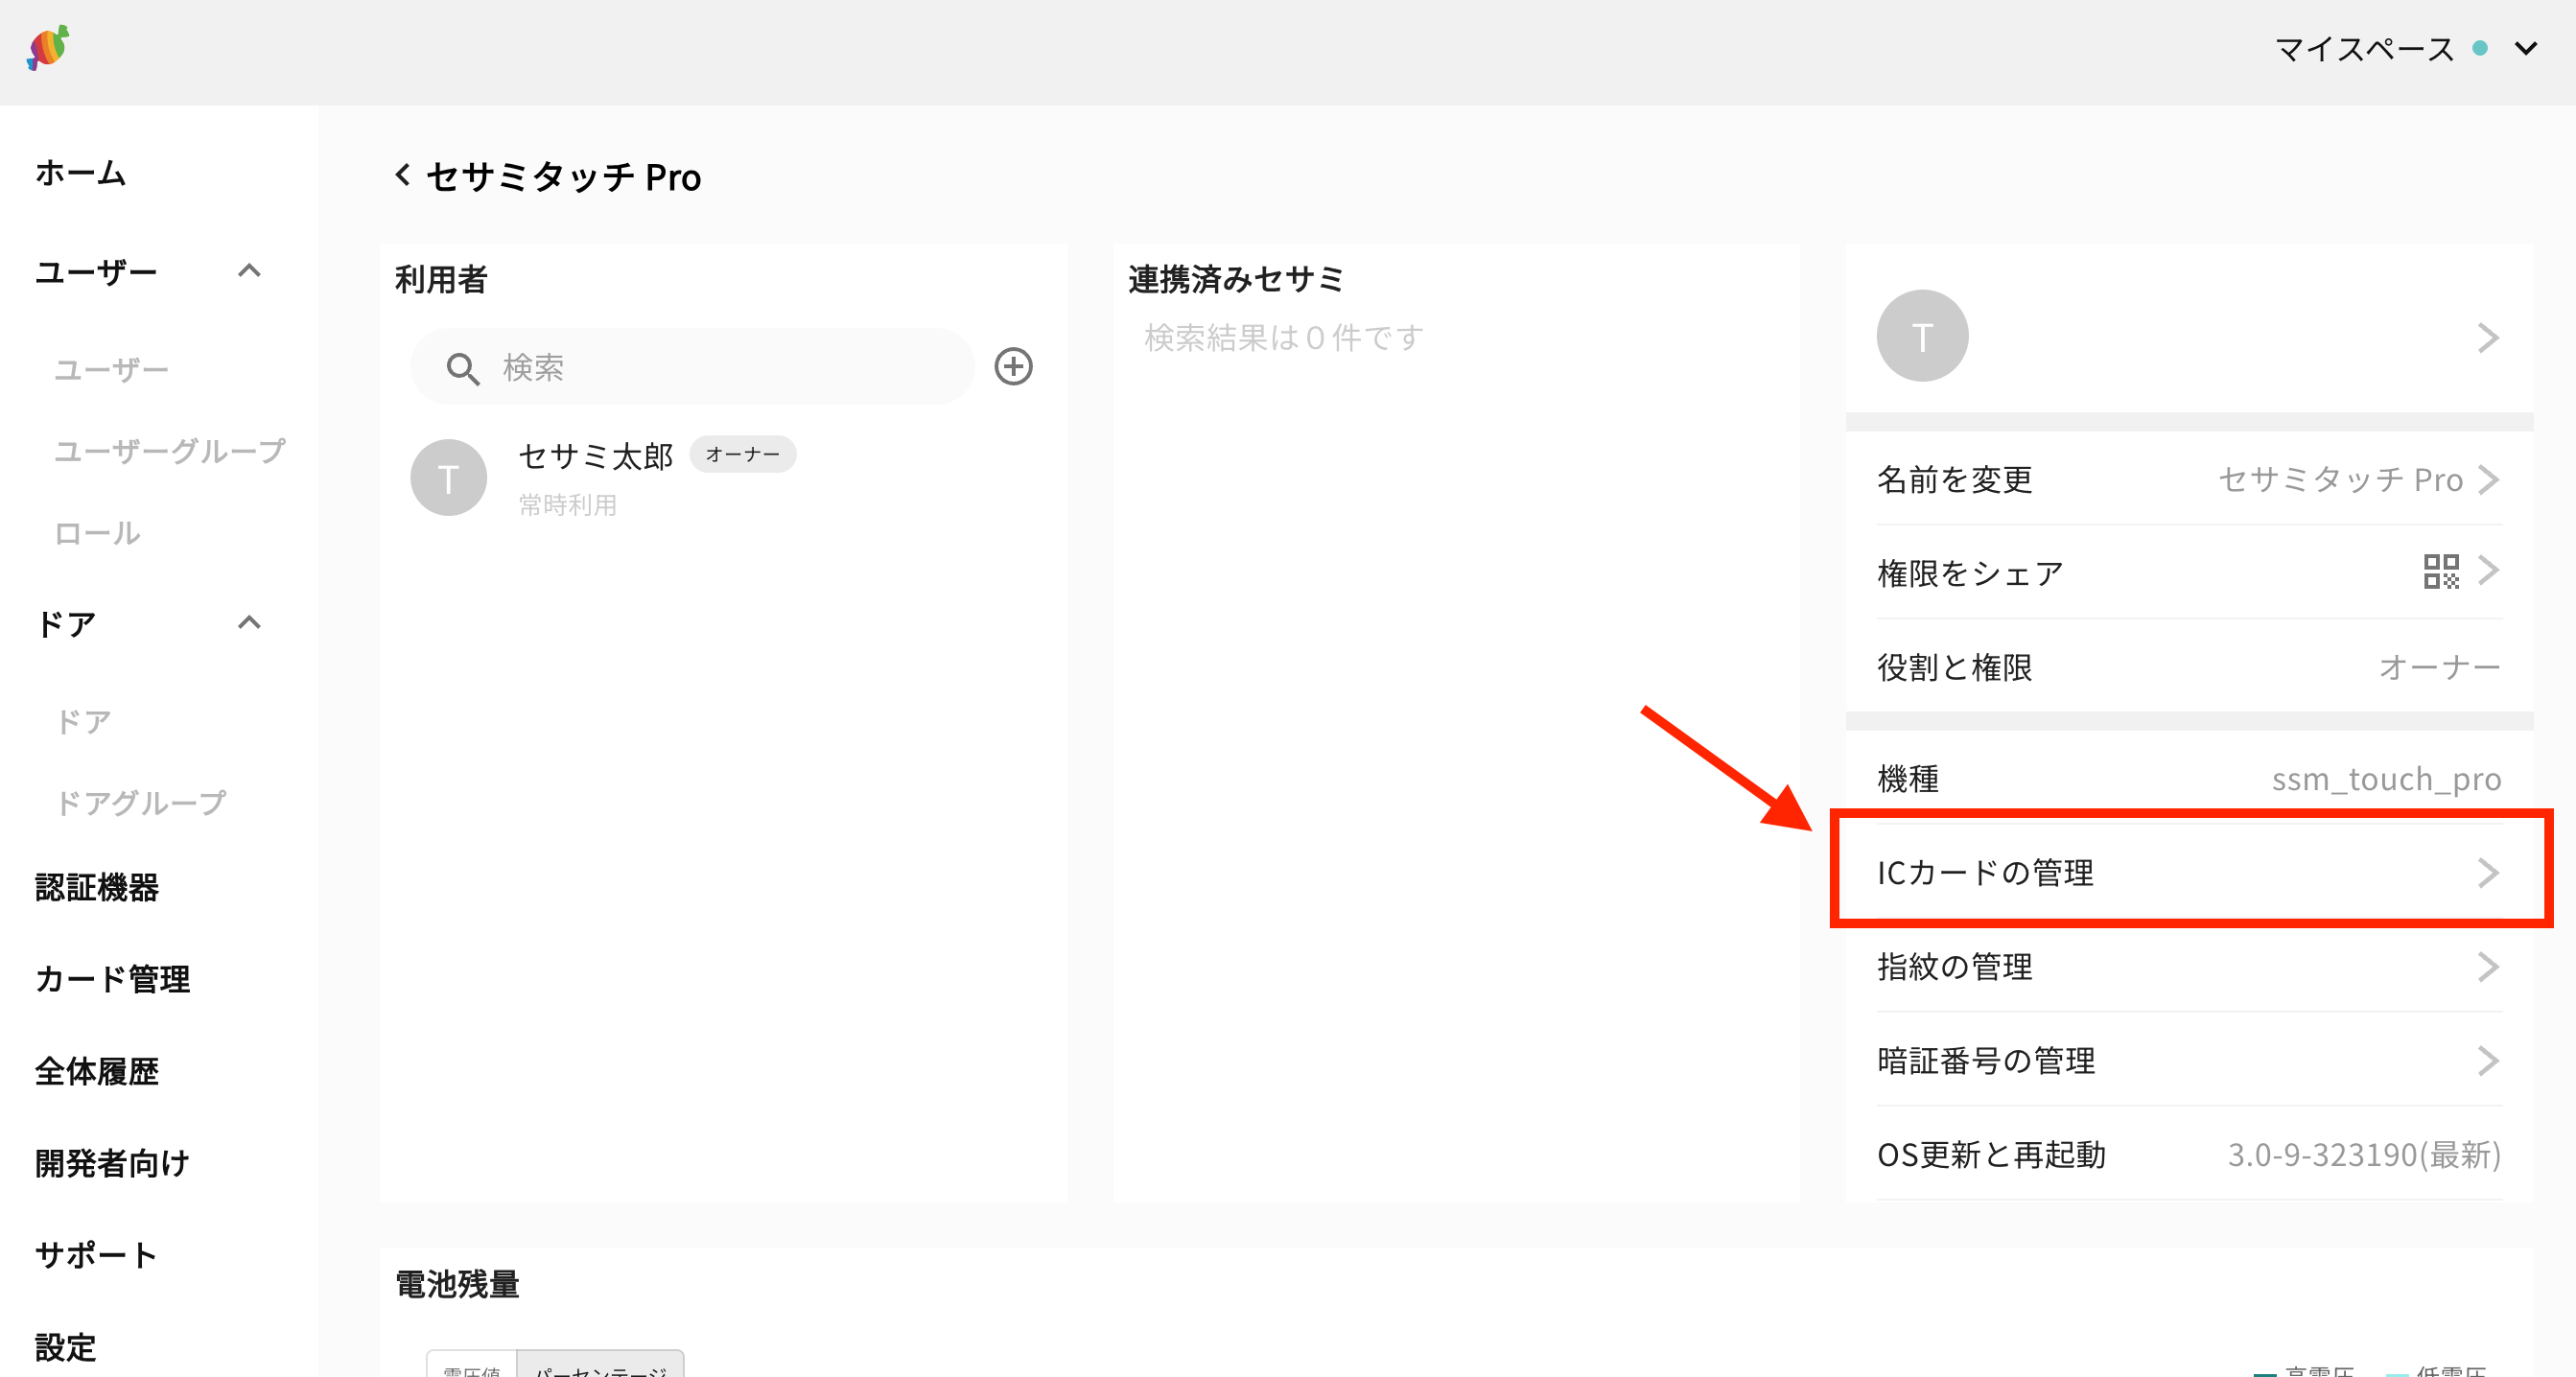Click the 名前を変更 label
2576x1377 pixels.
1954,480
